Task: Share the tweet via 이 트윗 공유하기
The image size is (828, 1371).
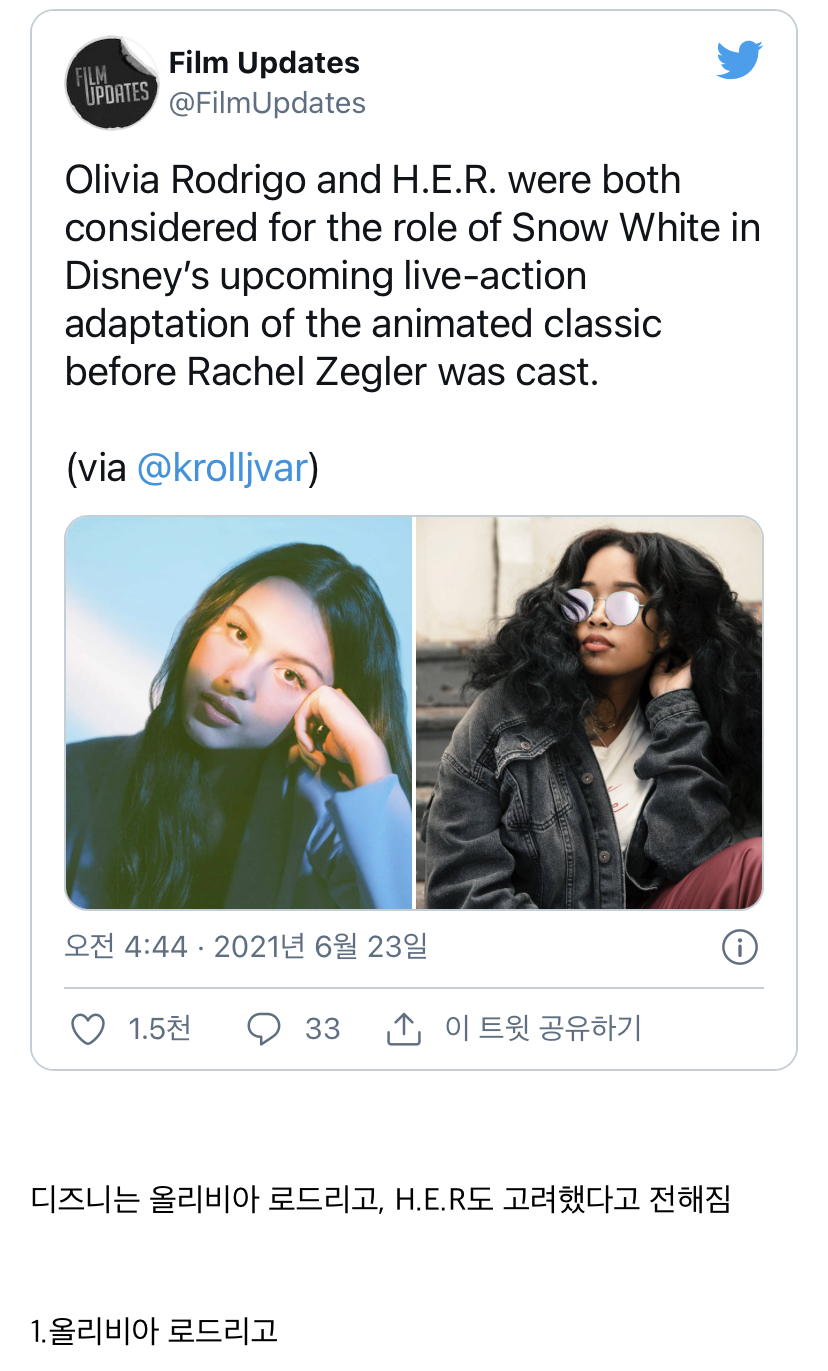Action: click(x=541, y=1027)
